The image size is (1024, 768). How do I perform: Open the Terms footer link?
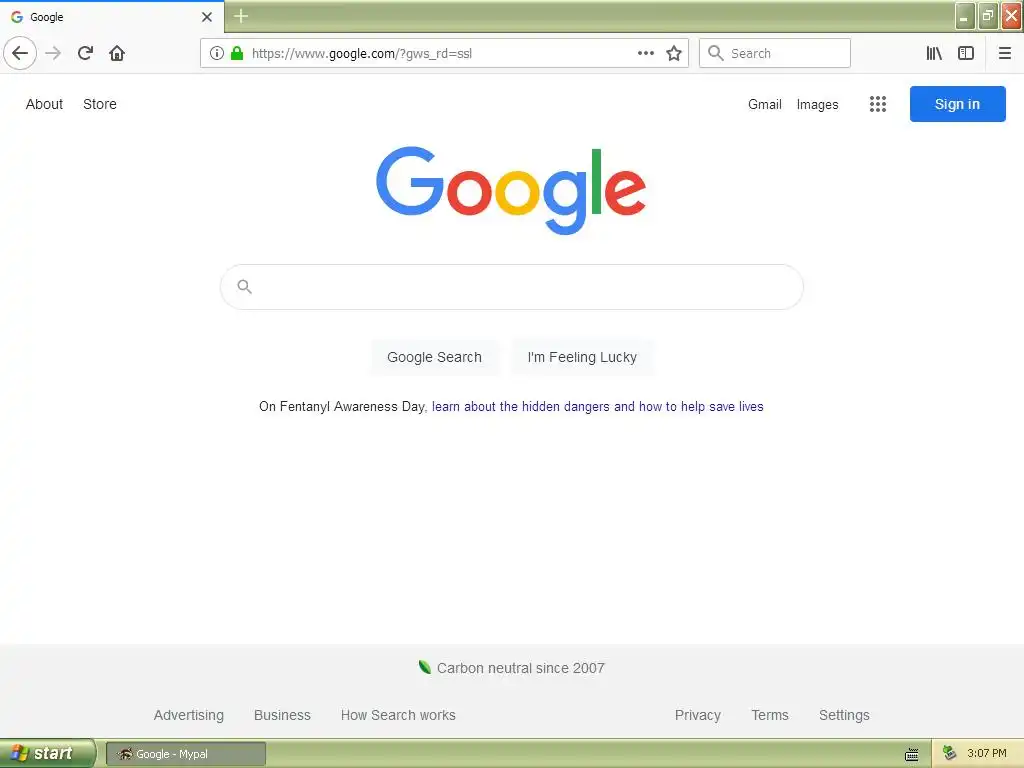pyautogui.click(x=770, y=715)
